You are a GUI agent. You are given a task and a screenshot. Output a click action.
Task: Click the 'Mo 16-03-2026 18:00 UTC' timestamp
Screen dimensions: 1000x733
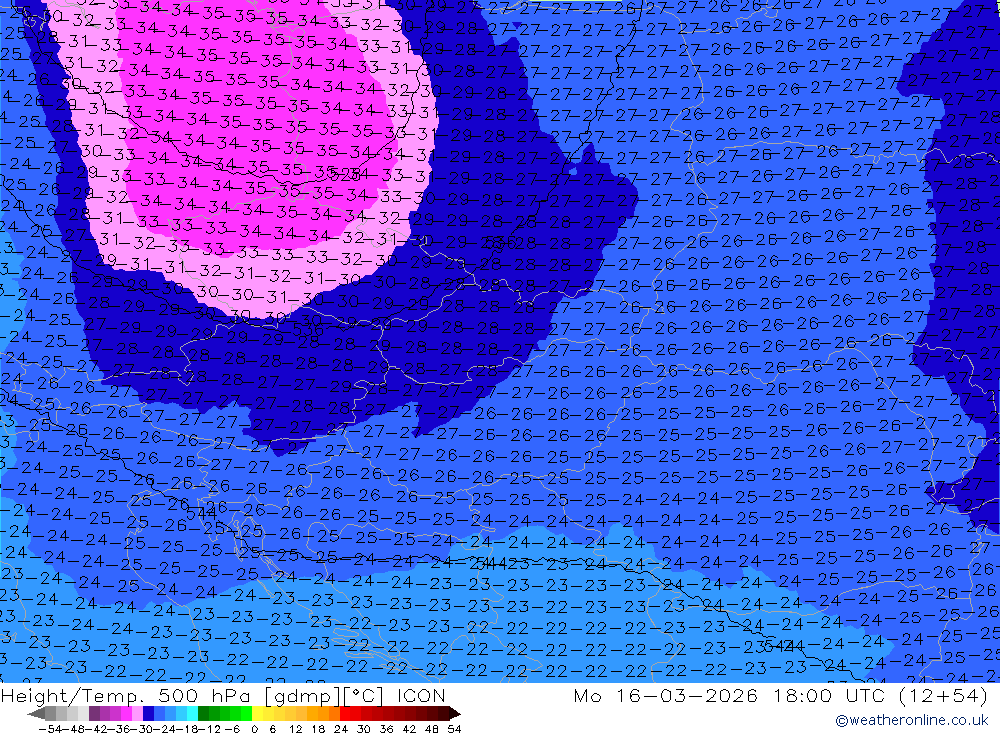click(x=729, y=695)
